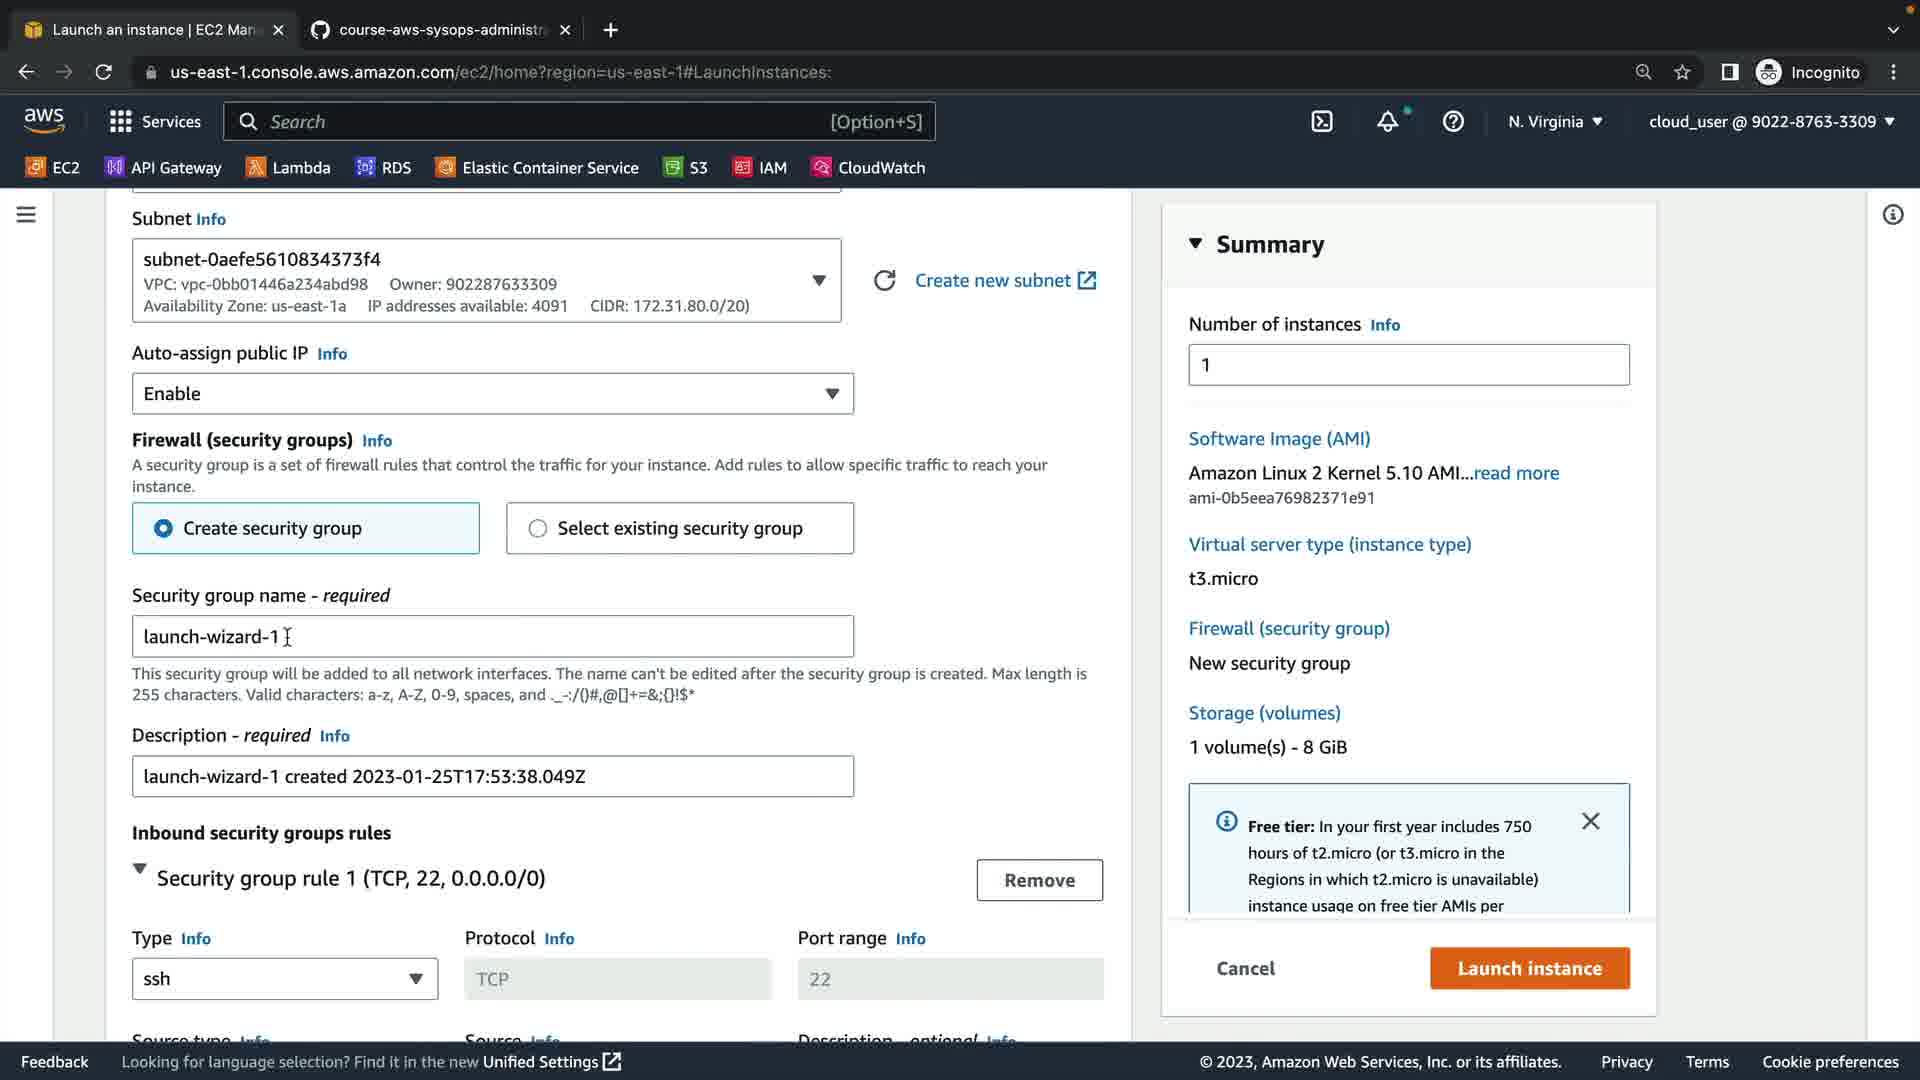Click the Number of instances field
Viewport: 1920px width, 1080px height.
(1408, 365)
